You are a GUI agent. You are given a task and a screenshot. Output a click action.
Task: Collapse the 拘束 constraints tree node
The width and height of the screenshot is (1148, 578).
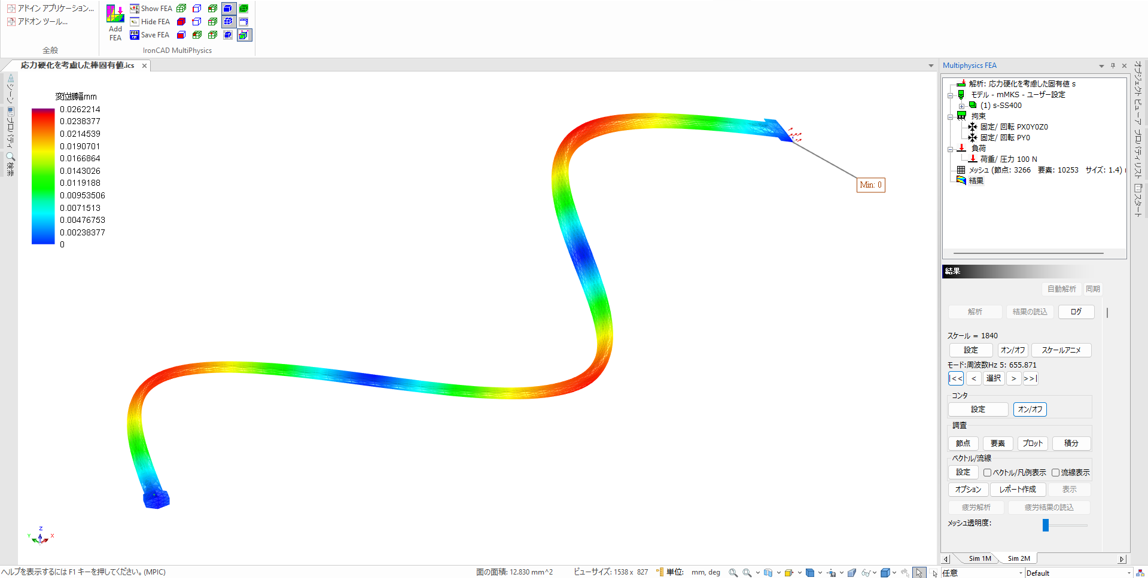950,116
